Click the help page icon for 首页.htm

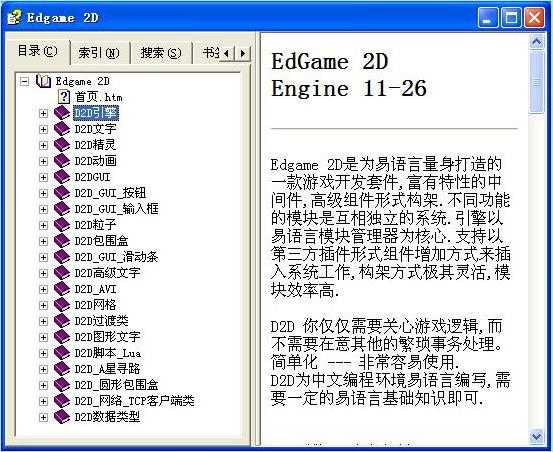(64, 97)
